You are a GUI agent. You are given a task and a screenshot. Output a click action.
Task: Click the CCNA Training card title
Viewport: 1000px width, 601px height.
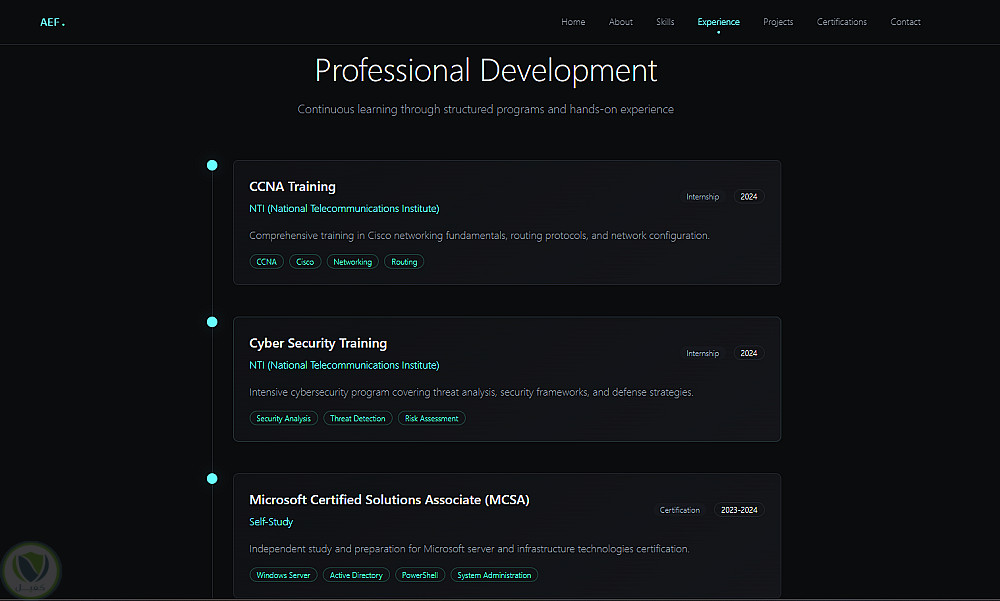coord(292,186)
